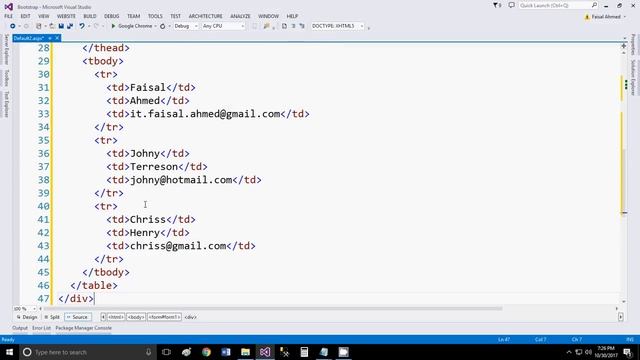Open the ARCHITECTURE menu

point(205,16)
